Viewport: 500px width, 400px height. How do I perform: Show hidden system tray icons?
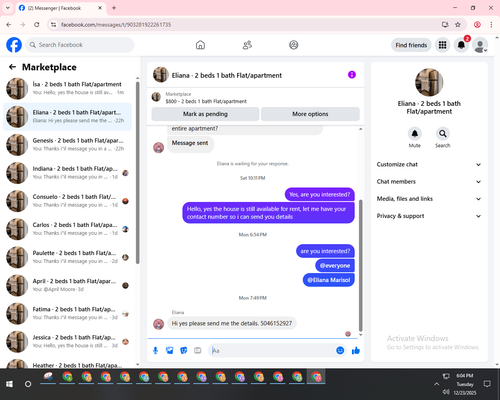tap(436, 384)
